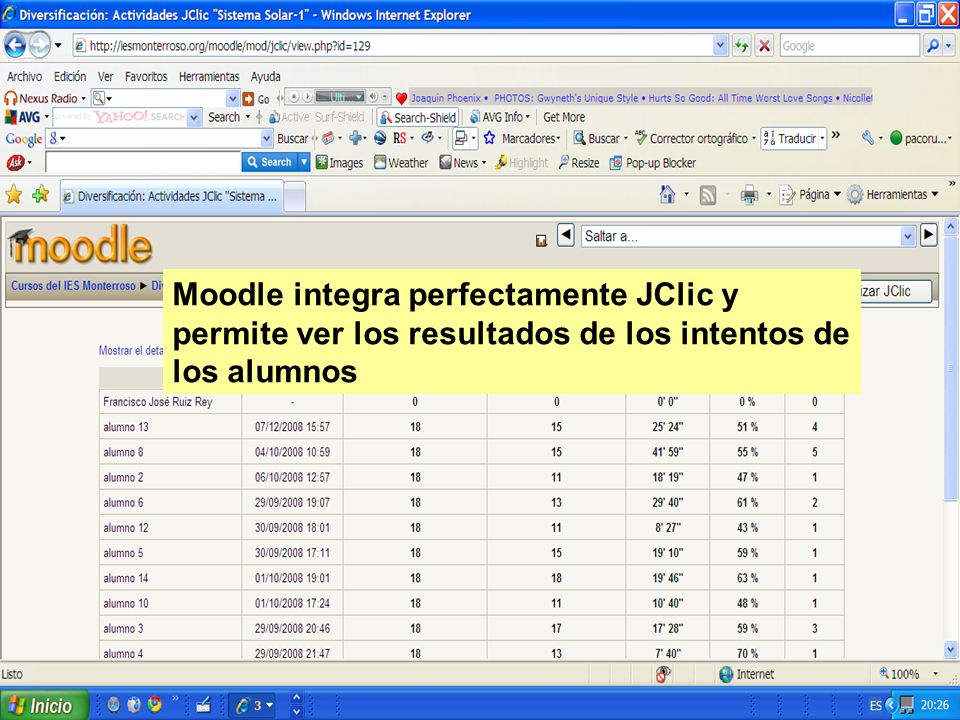960x720 pixels.
Task: Click Moodle next activity arrow button
Action: pyautogui.click(x=929, y=235)
